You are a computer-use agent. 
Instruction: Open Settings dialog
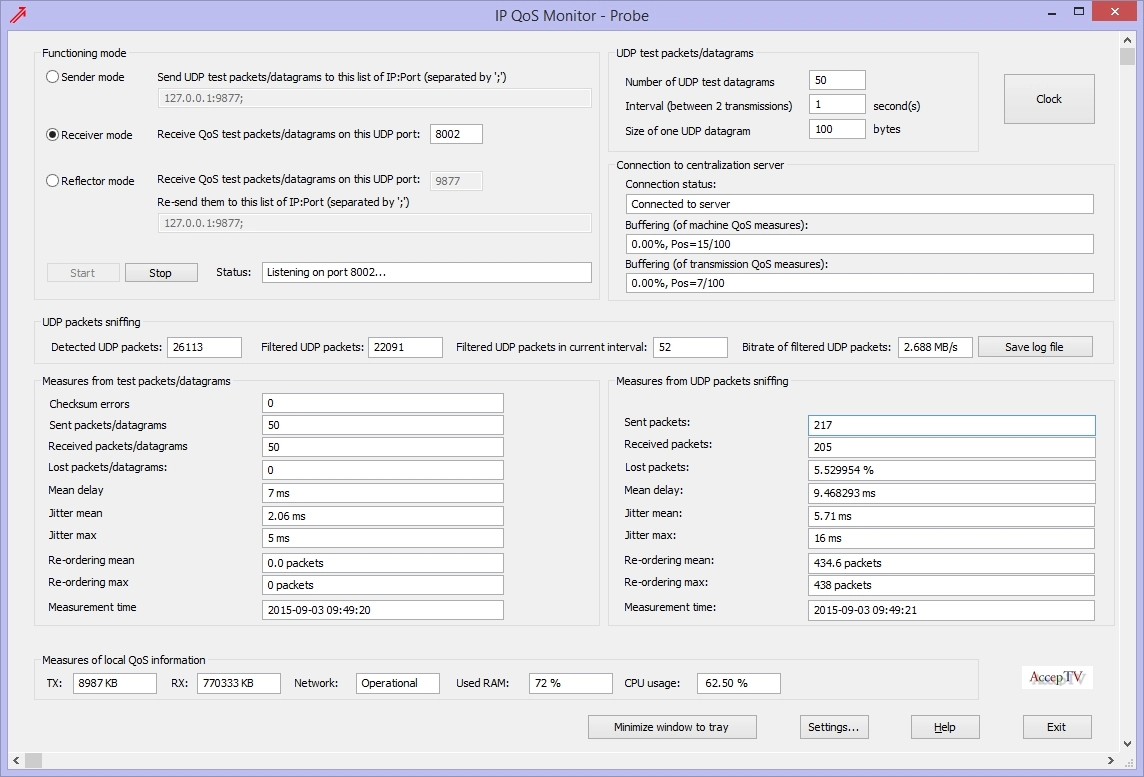[834, 727]
